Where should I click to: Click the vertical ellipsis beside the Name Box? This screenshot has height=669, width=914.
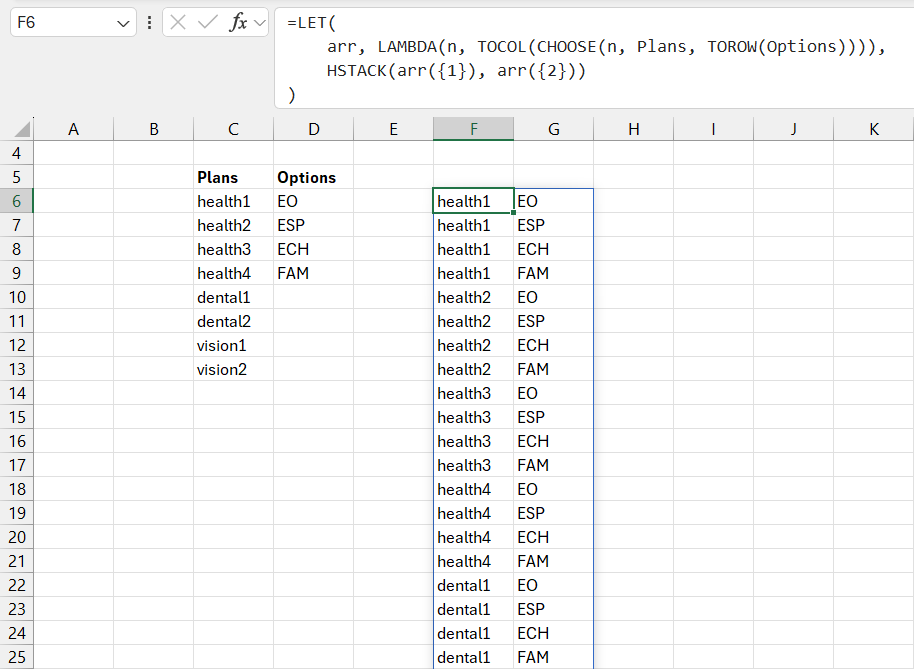(148, 22)
